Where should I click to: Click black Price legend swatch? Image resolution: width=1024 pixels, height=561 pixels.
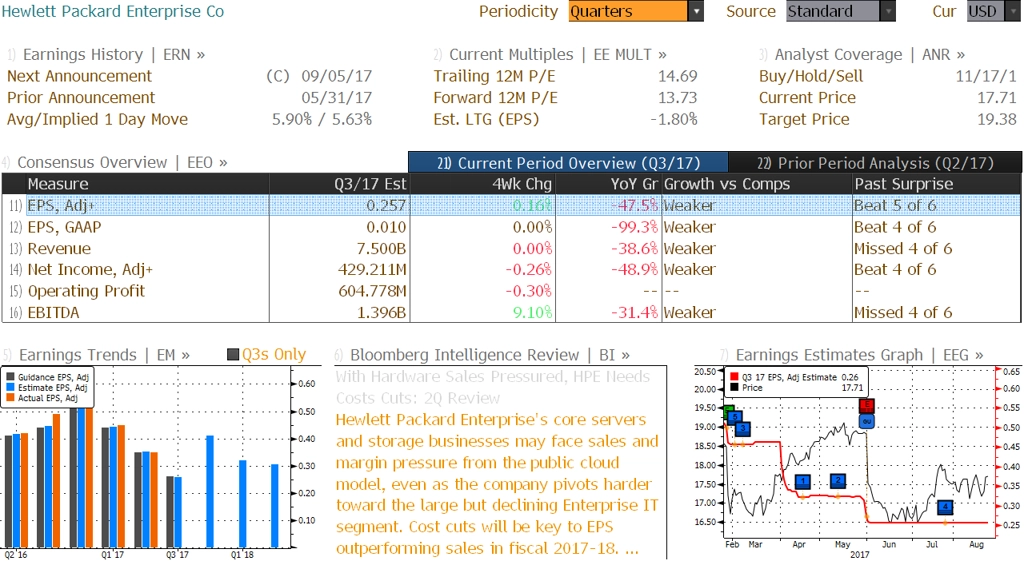pos(735,387)
